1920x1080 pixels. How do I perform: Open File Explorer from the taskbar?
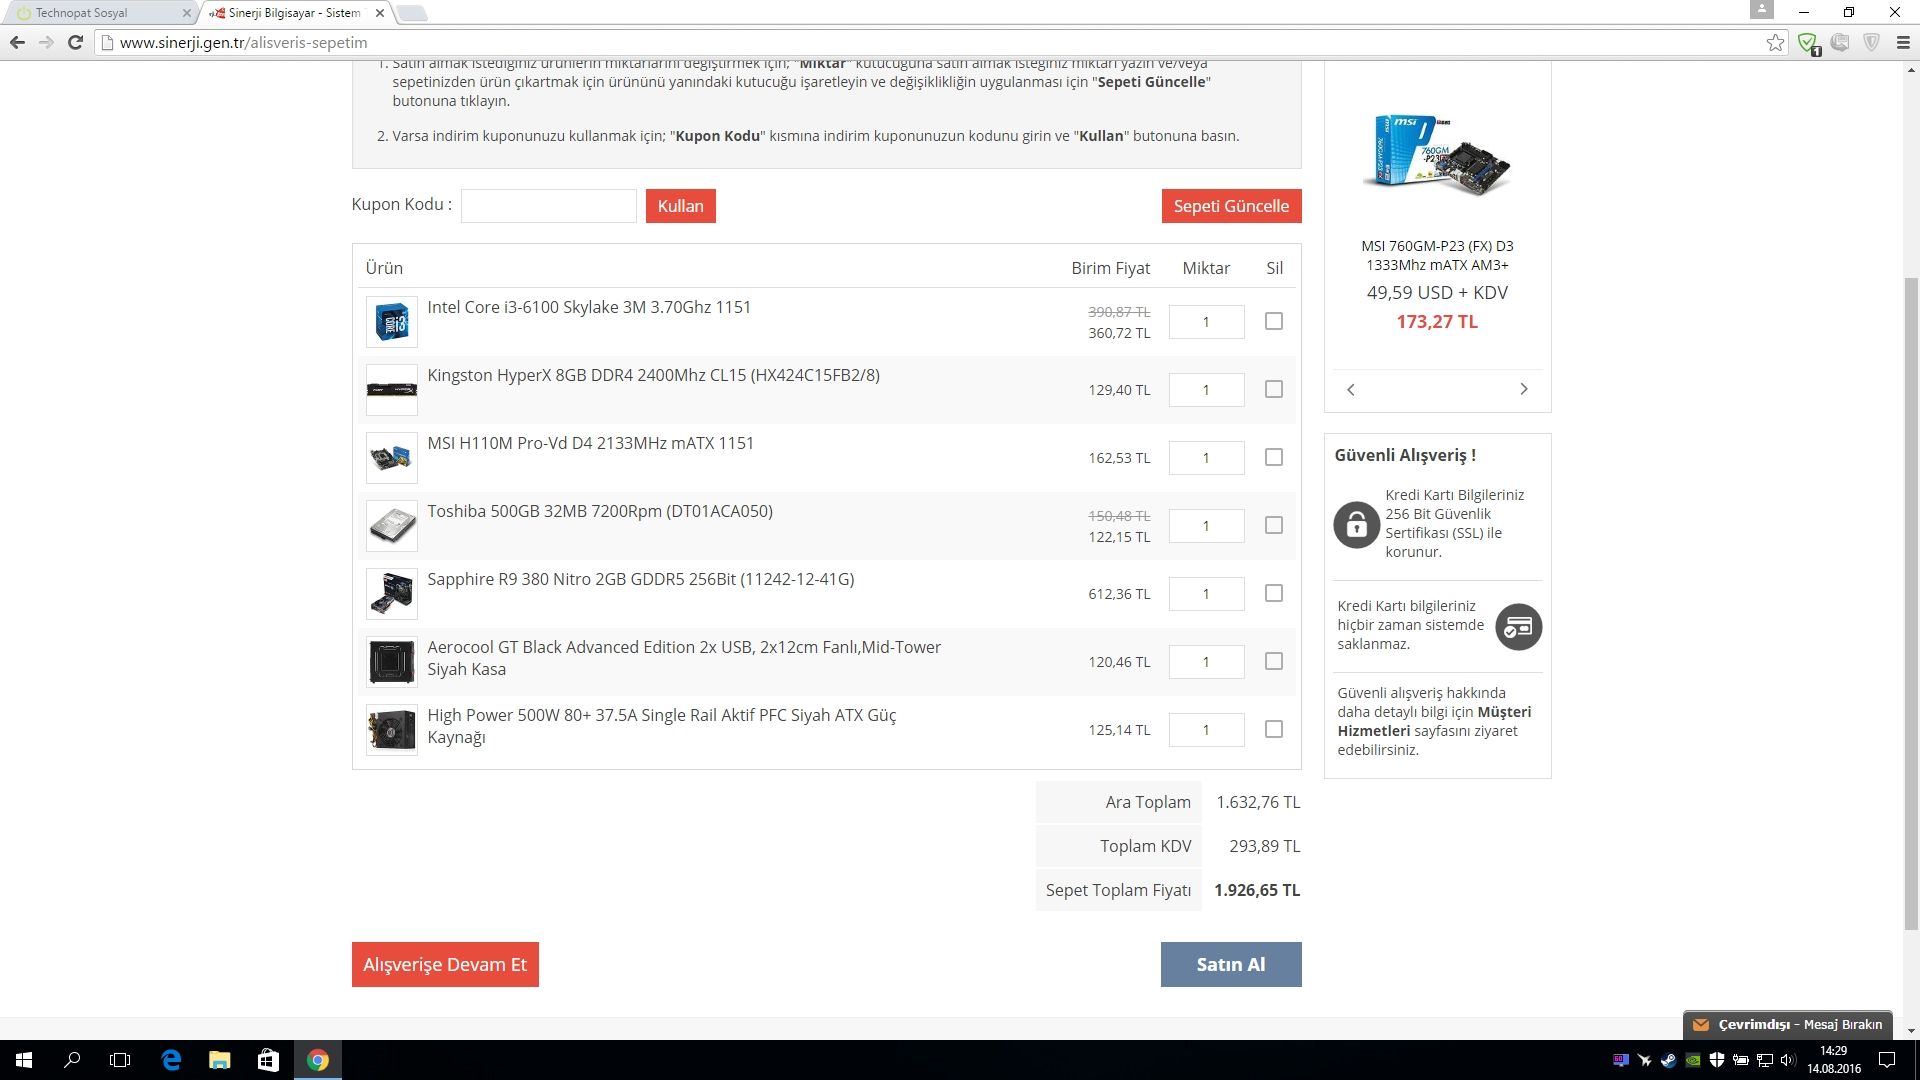tap(219, 1060)
